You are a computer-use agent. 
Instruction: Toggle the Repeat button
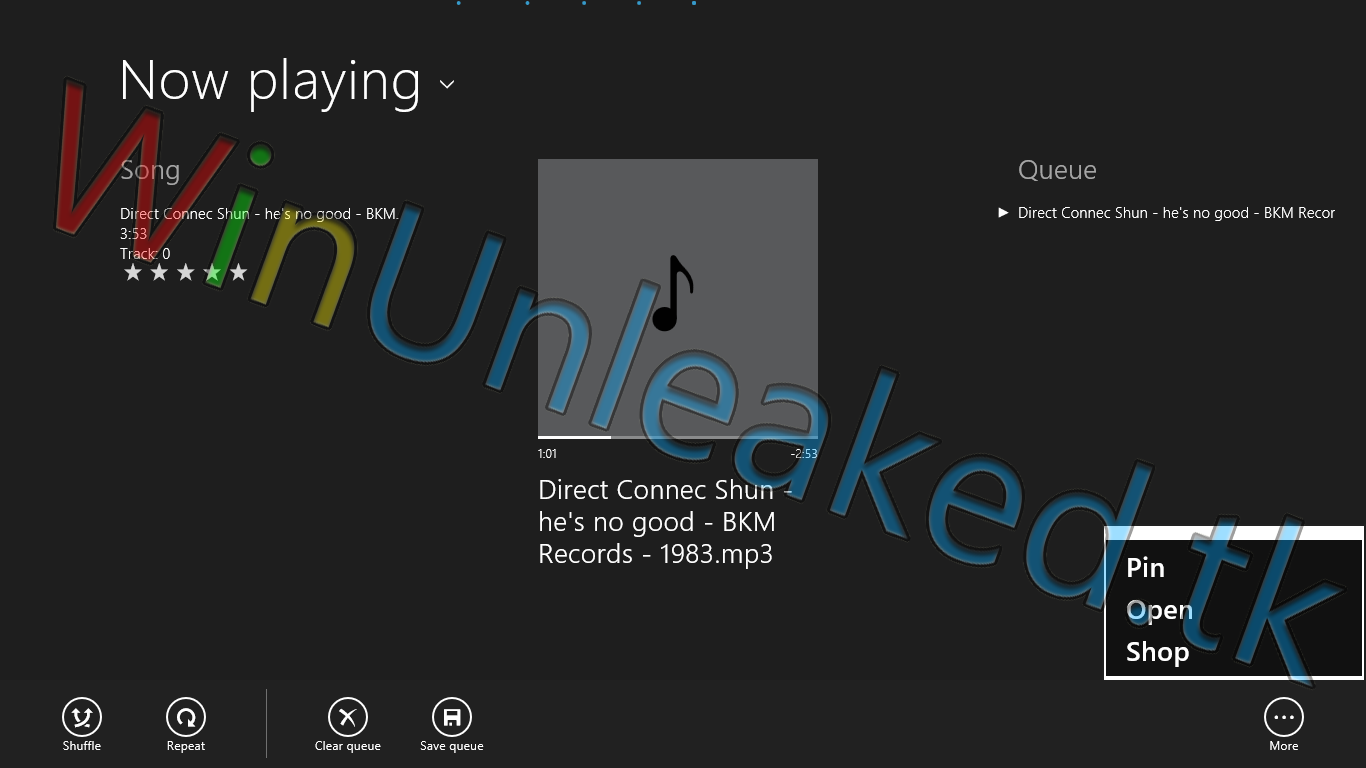[x=186, y=717]
